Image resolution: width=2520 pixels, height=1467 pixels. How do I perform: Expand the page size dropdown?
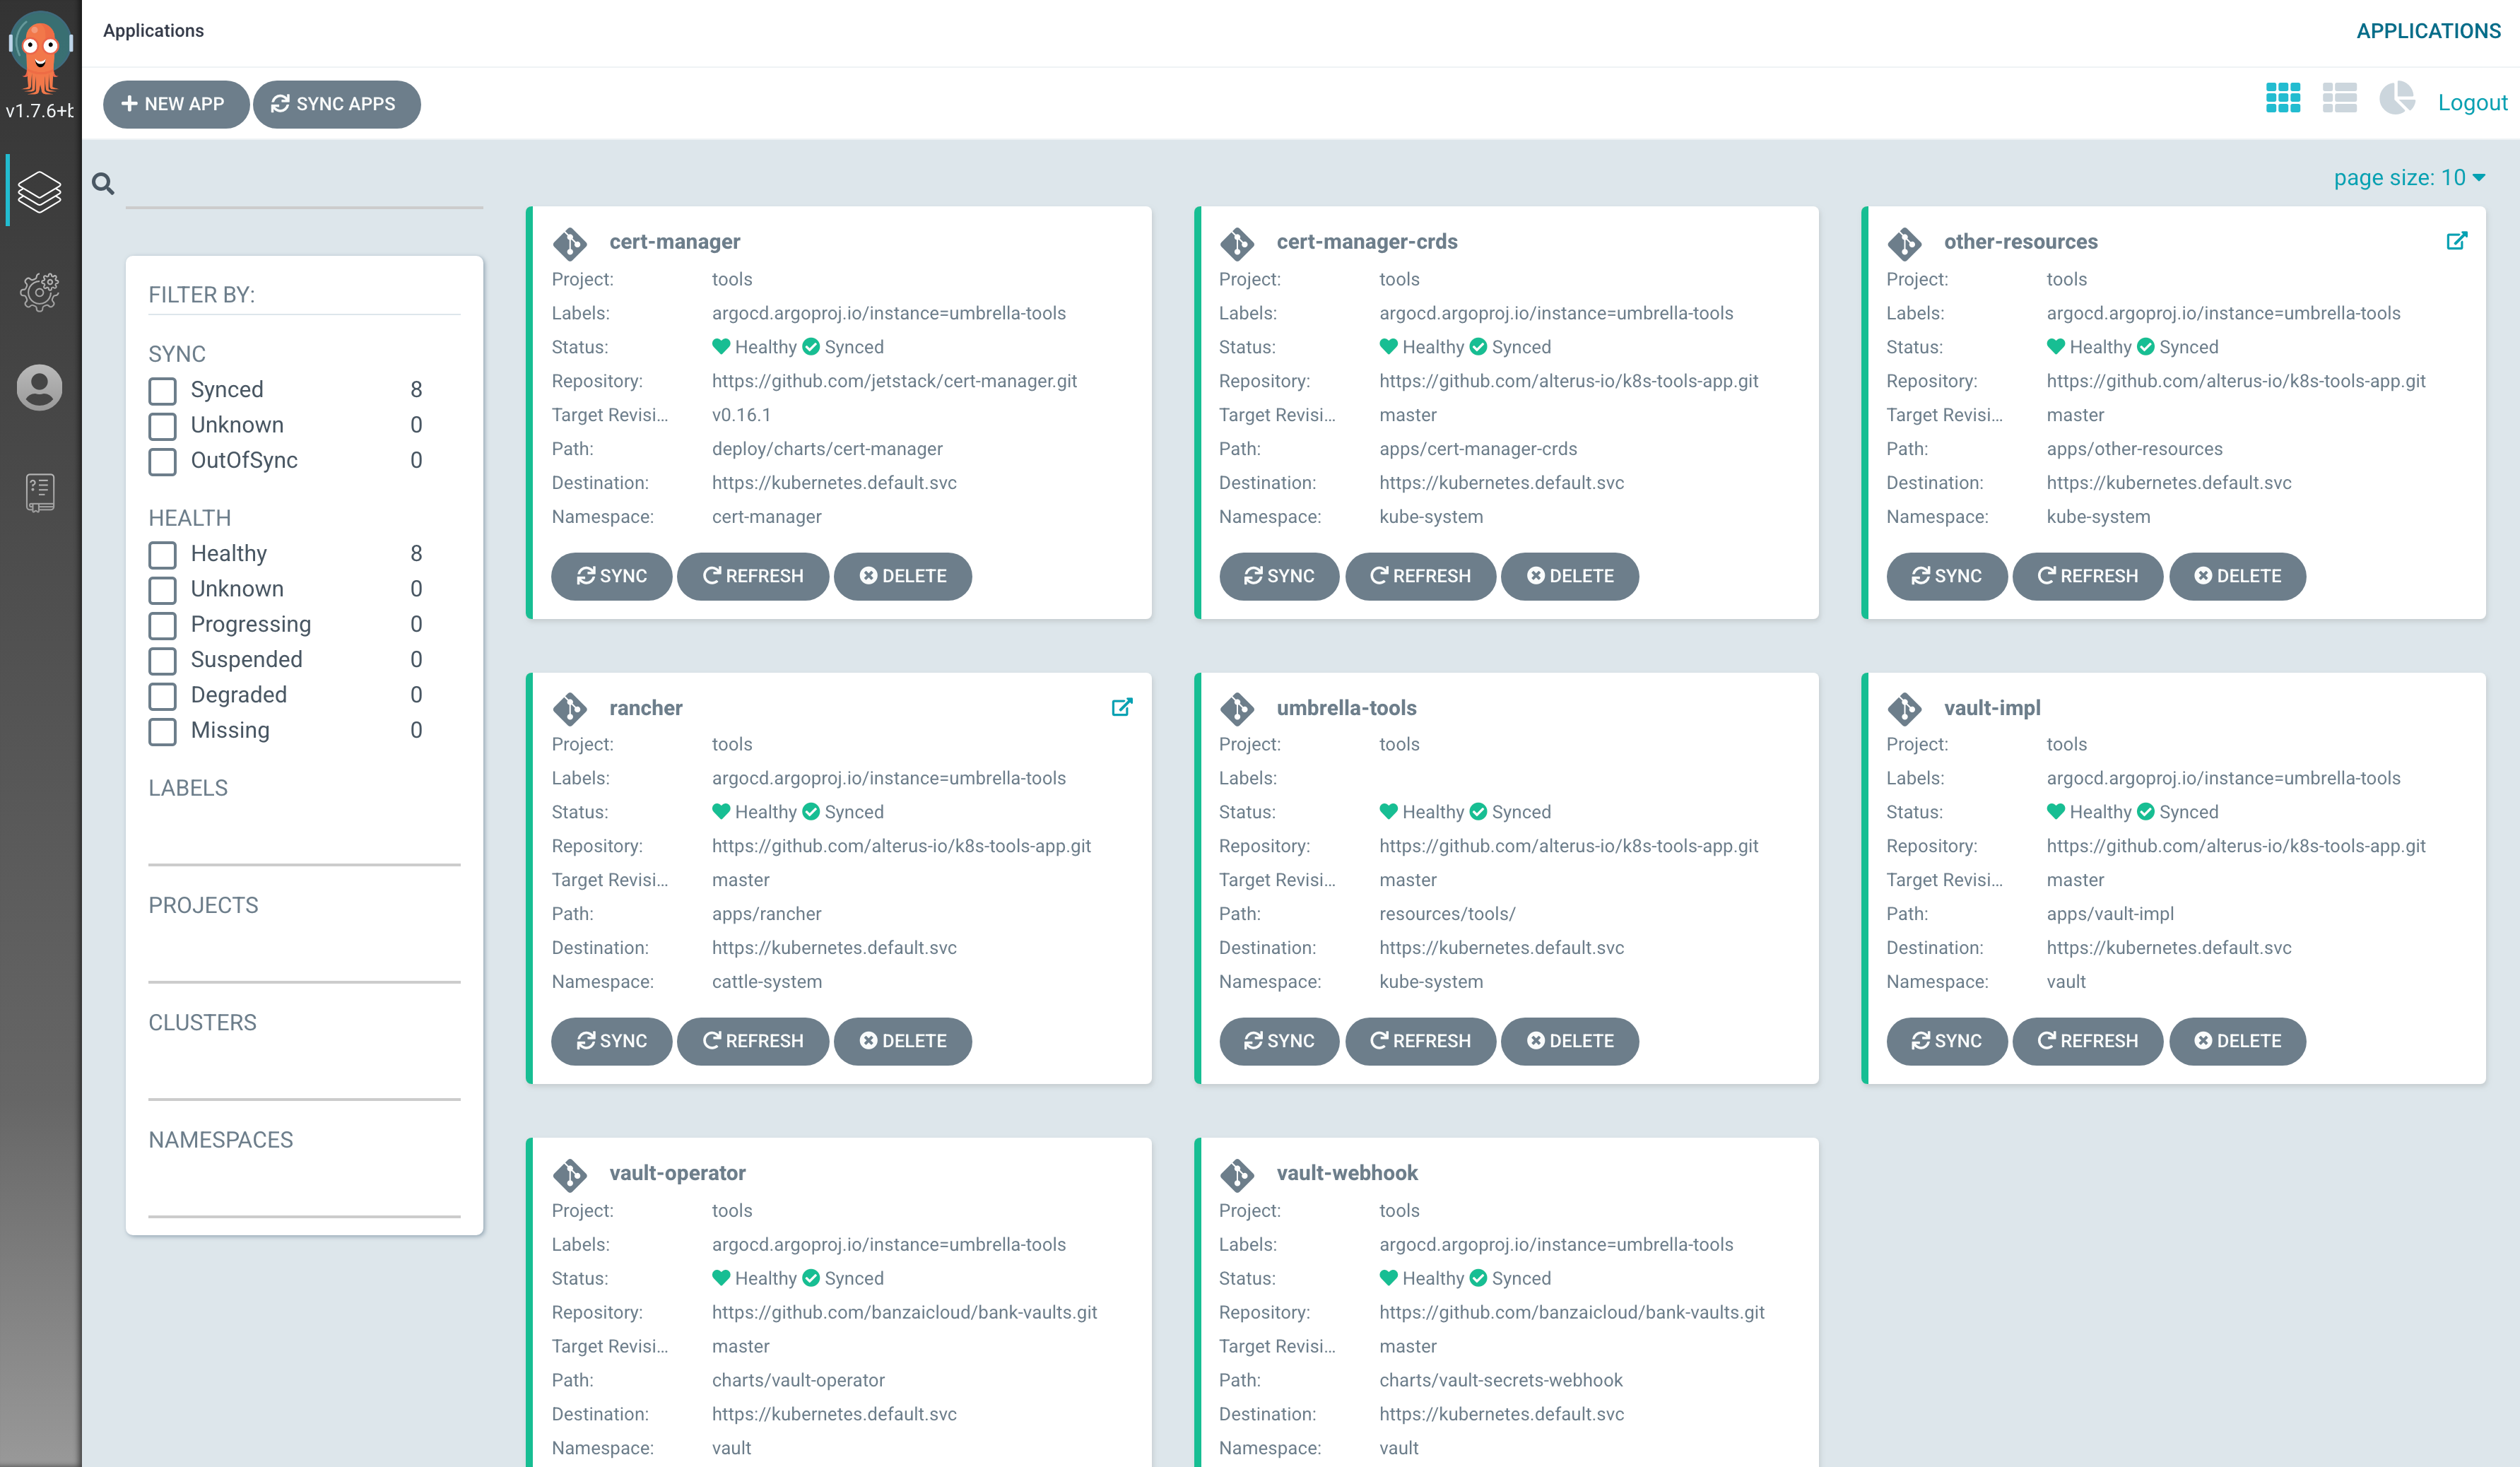click(x=2408, y=178)
